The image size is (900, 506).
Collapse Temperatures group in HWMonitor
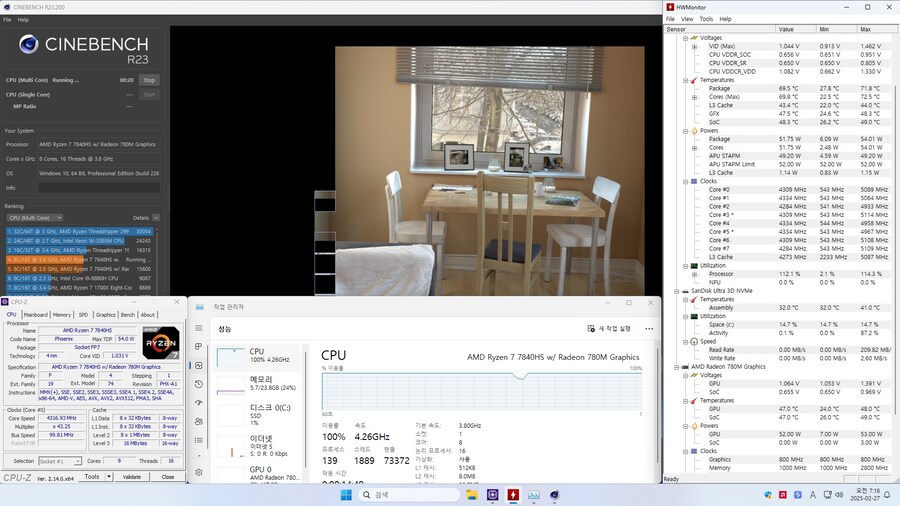click(685, 80)
